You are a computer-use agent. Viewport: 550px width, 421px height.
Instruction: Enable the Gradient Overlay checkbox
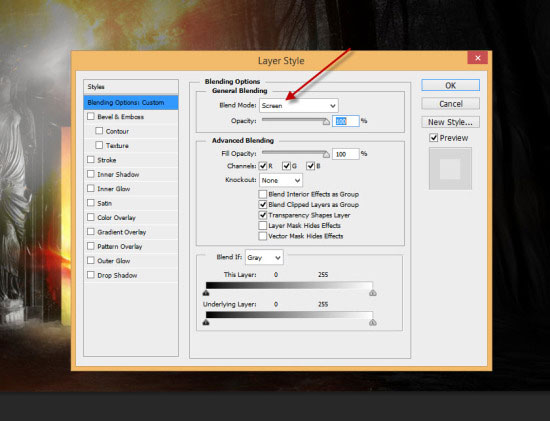[90, 232]
